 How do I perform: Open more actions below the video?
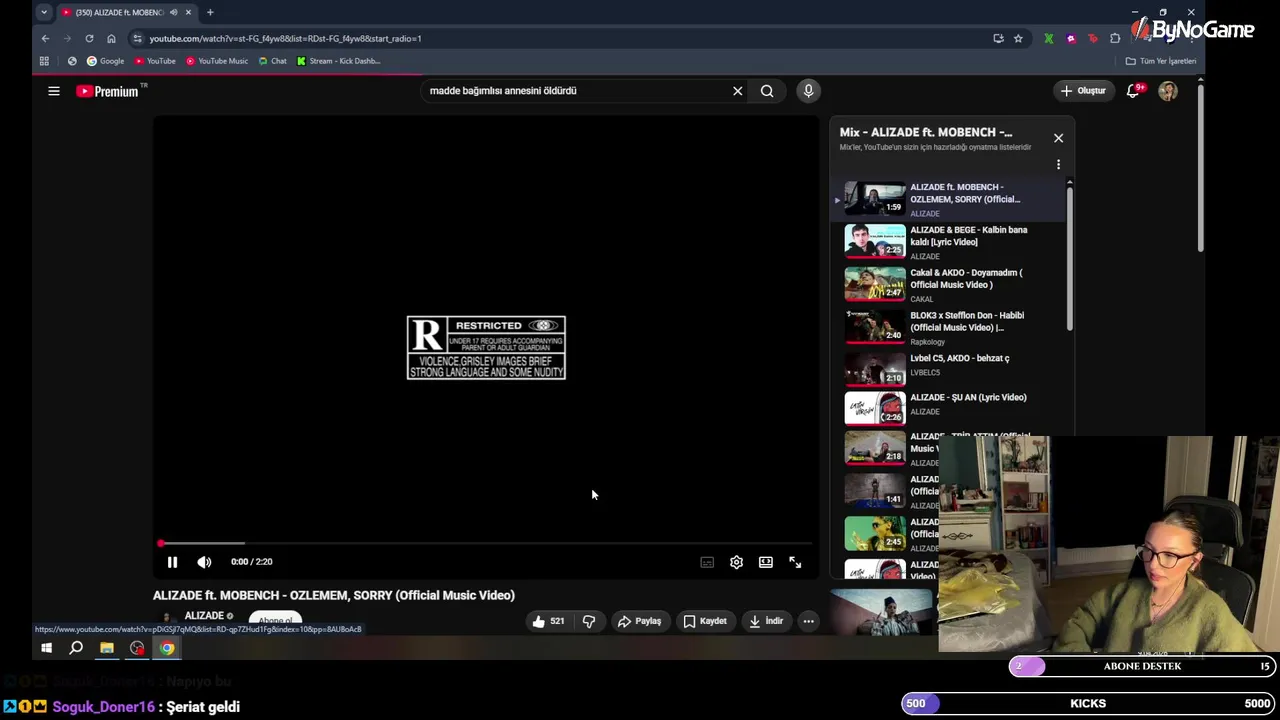click(808, 621)
